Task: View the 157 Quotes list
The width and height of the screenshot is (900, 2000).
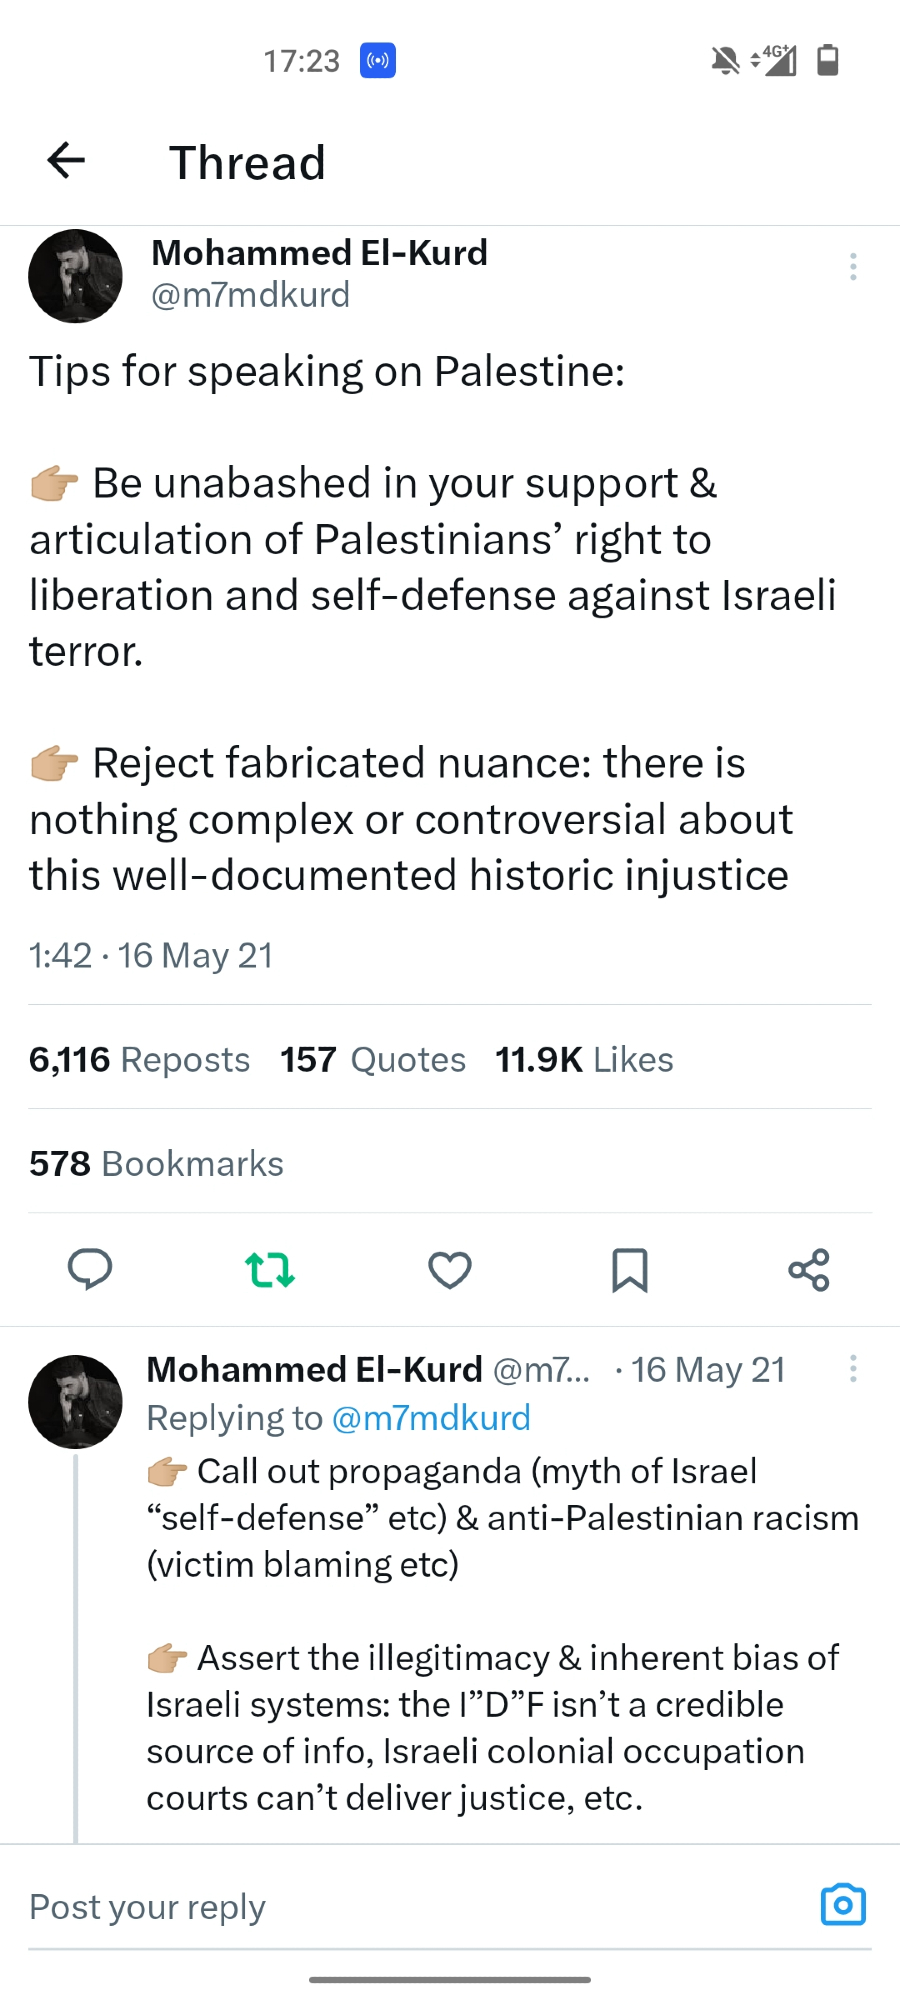Action: [x=372, y=1059]
